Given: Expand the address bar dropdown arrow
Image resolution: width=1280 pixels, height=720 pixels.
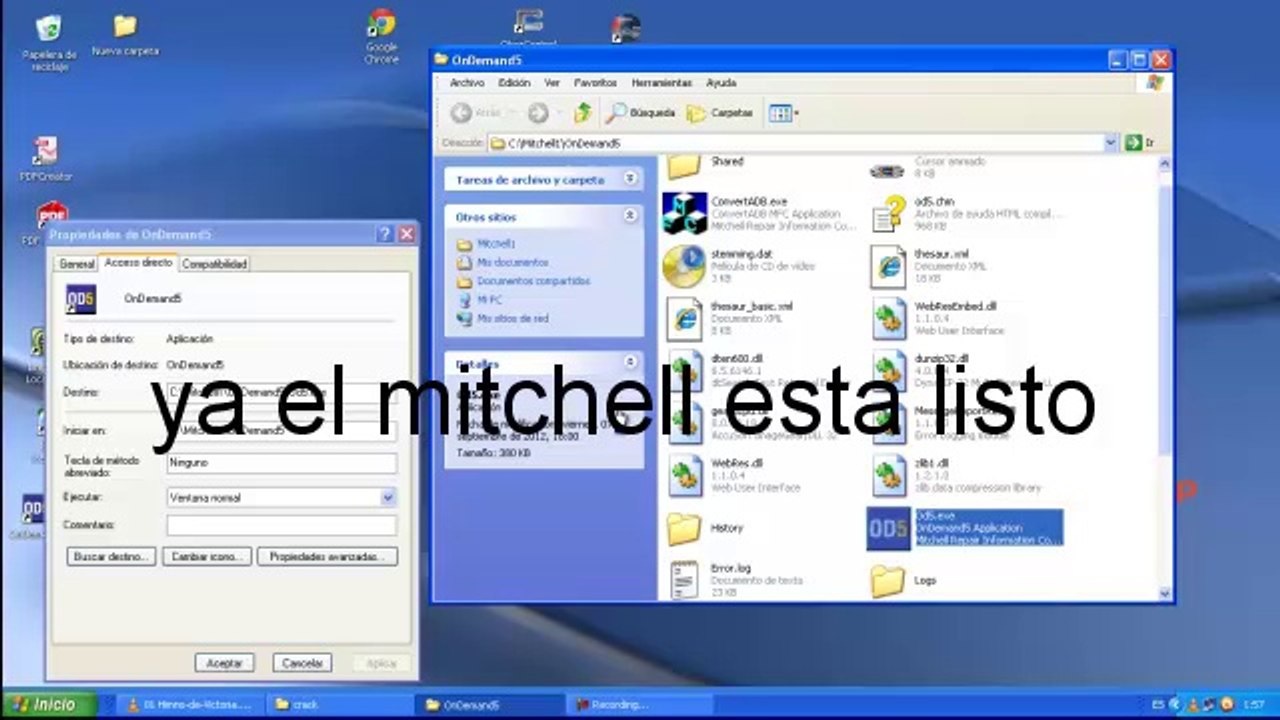Looking at the screenshot, I should click(x=1110, y=143).
